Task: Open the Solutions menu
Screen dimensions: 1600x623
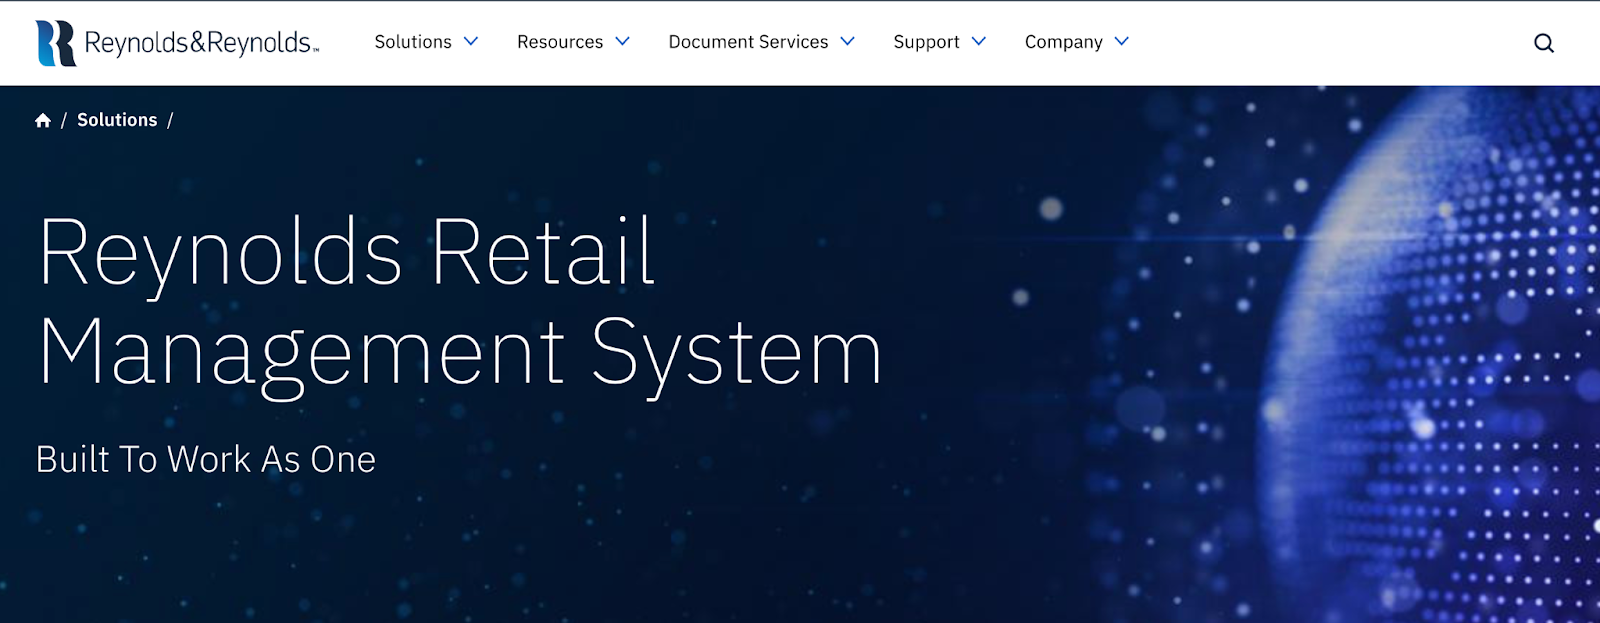Action: coord(413,42)
